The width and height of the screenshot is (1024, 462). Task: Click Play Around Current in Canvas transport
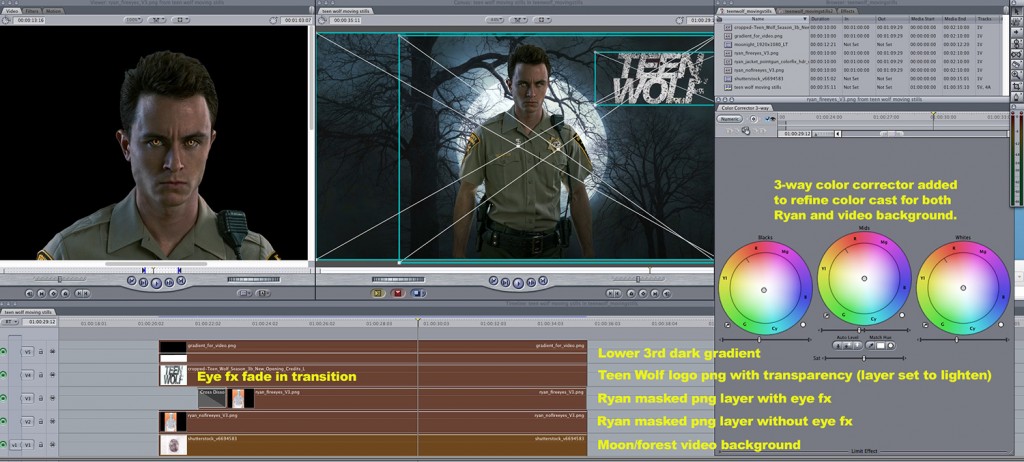(531, 282)
